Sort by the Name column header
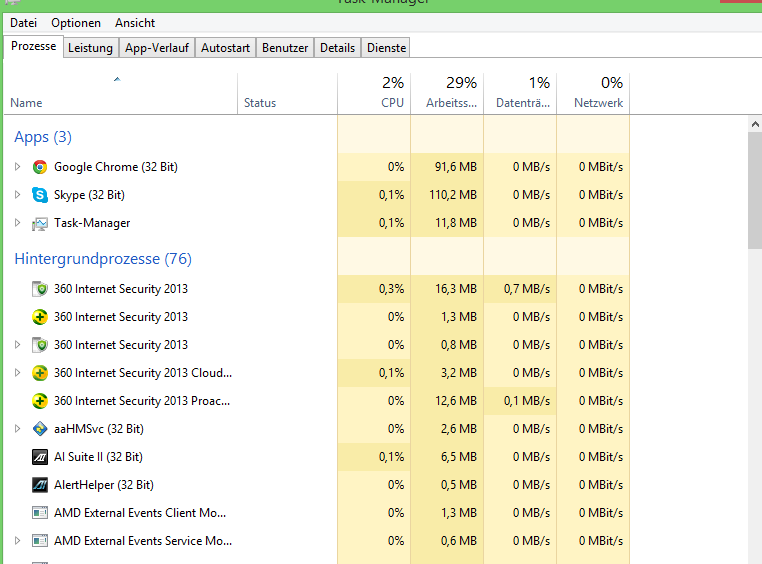762x564 pixels. [121, 94]
